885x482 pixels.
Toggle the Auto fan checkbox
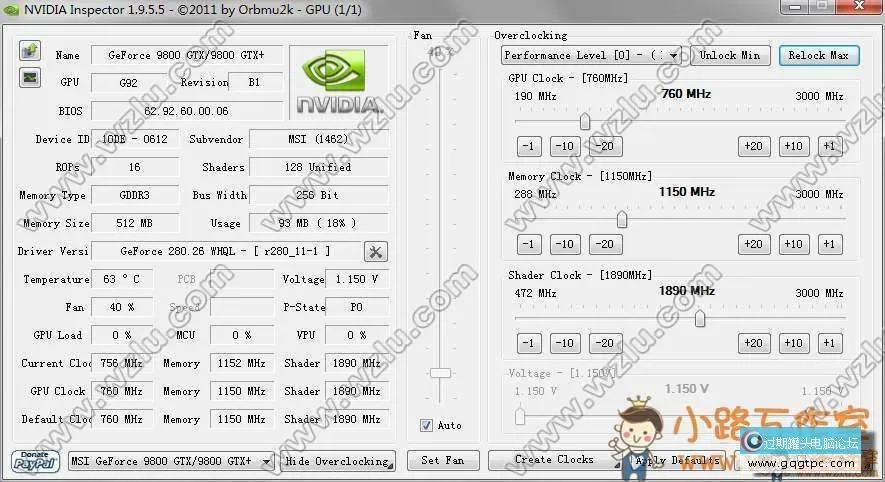pos(427,426)
